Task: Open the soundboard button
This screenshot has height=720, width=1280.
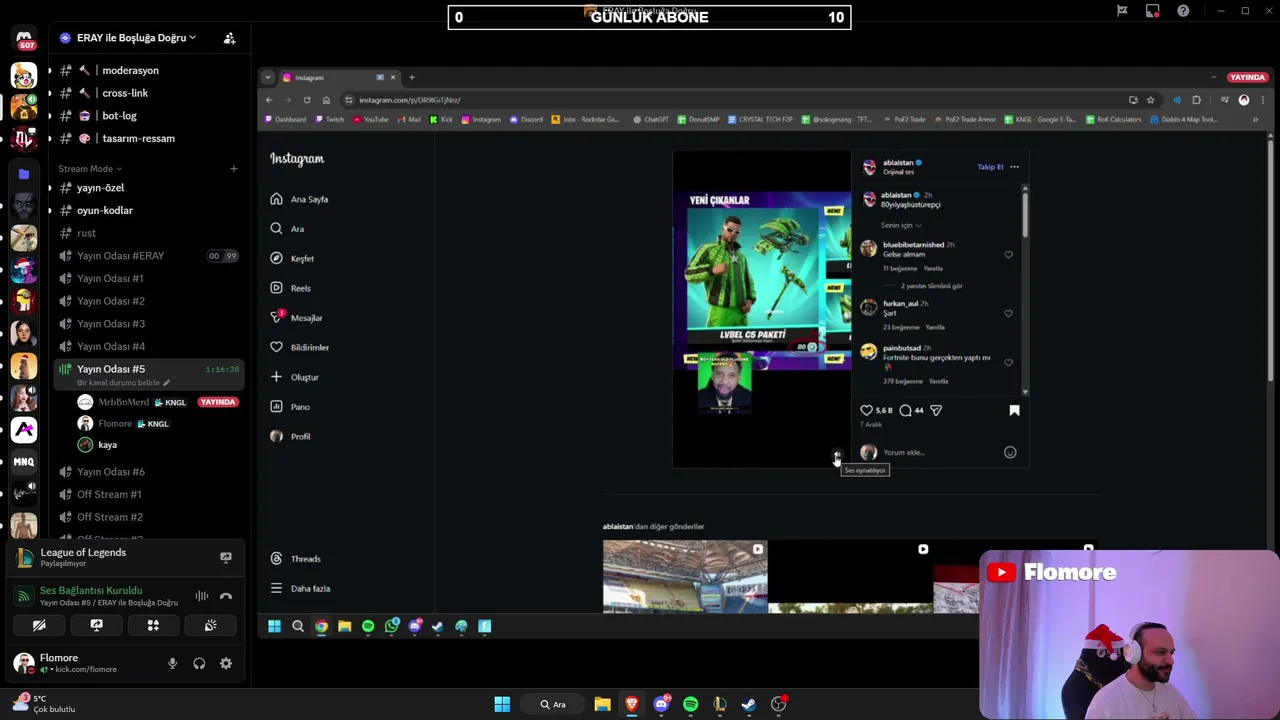Action: tap(211, 625)
